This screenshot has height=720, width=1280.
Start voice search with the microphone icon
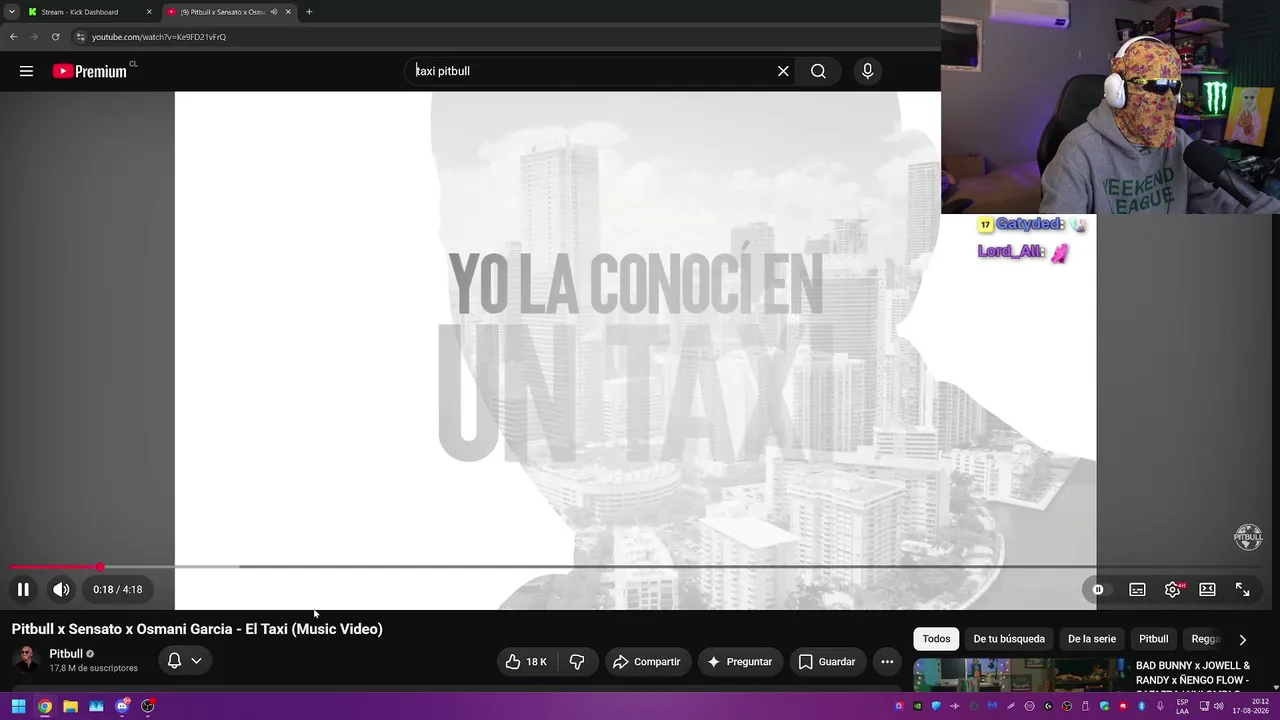click(x=867, y=71)
